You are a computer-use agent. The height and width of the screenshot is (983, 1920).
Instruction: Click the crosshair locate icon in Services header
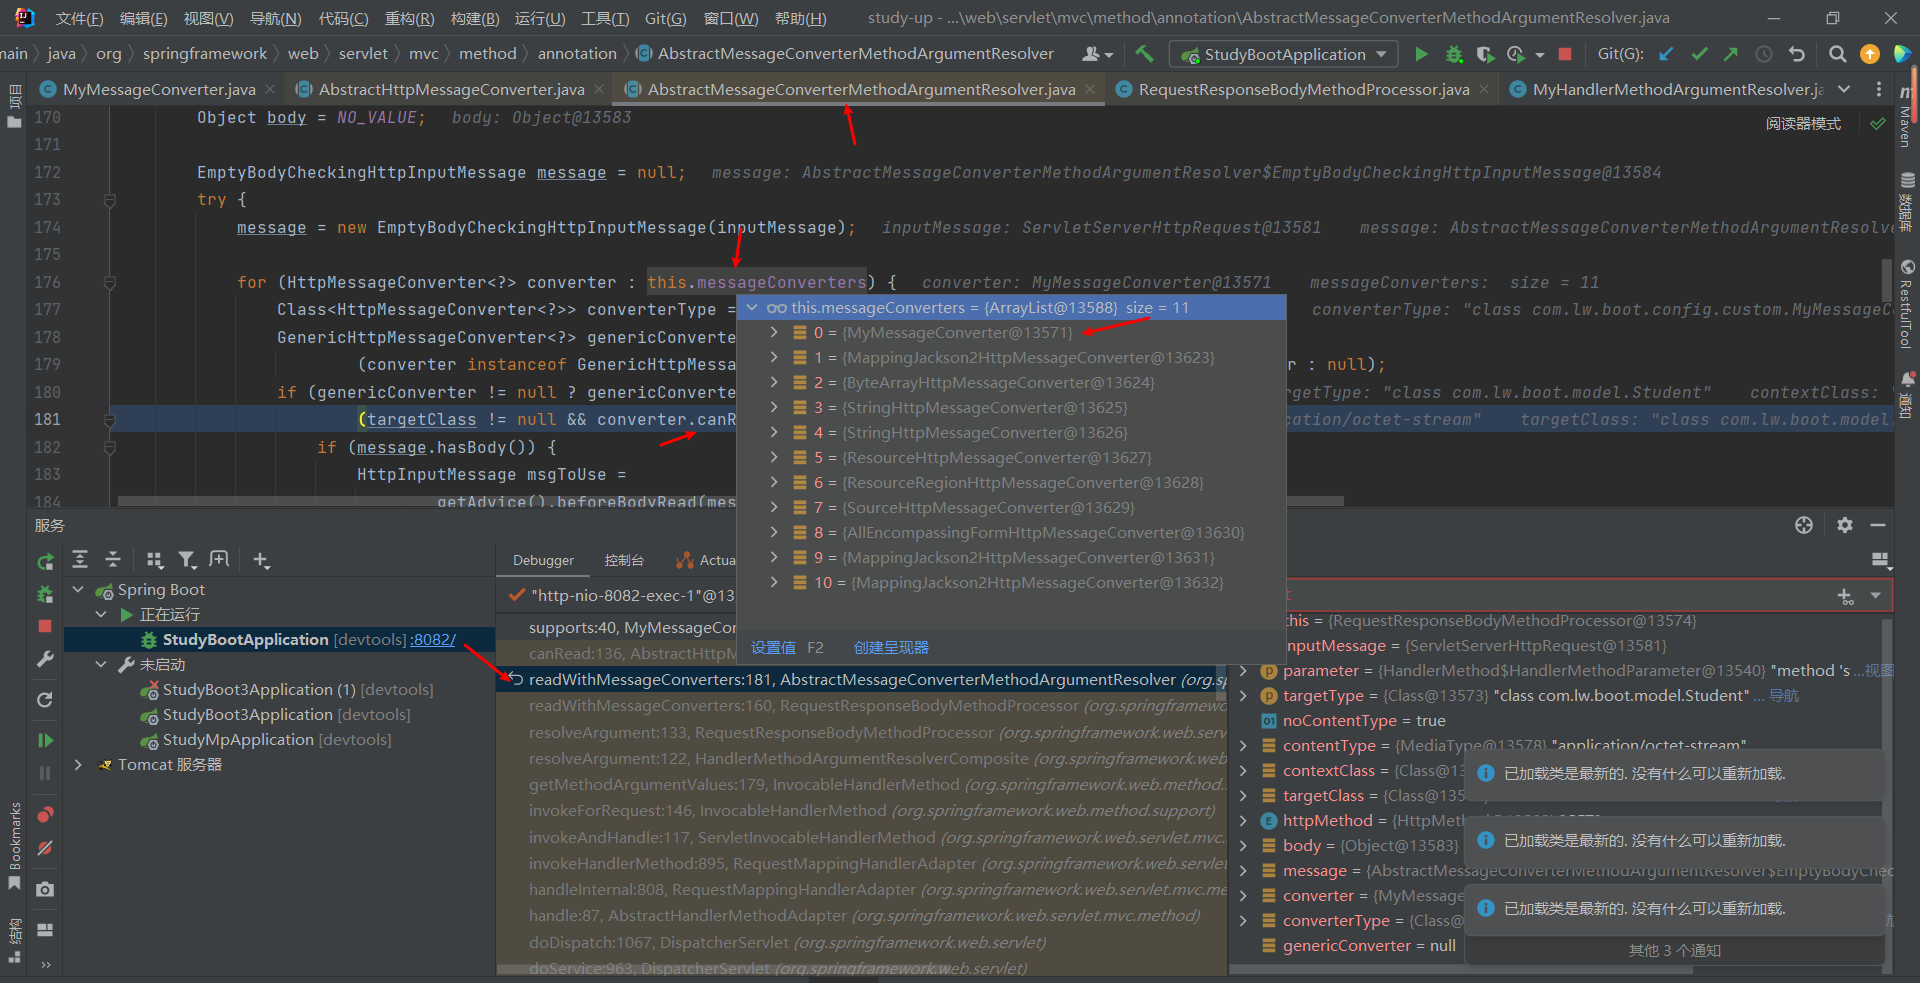pos(1804,525)
